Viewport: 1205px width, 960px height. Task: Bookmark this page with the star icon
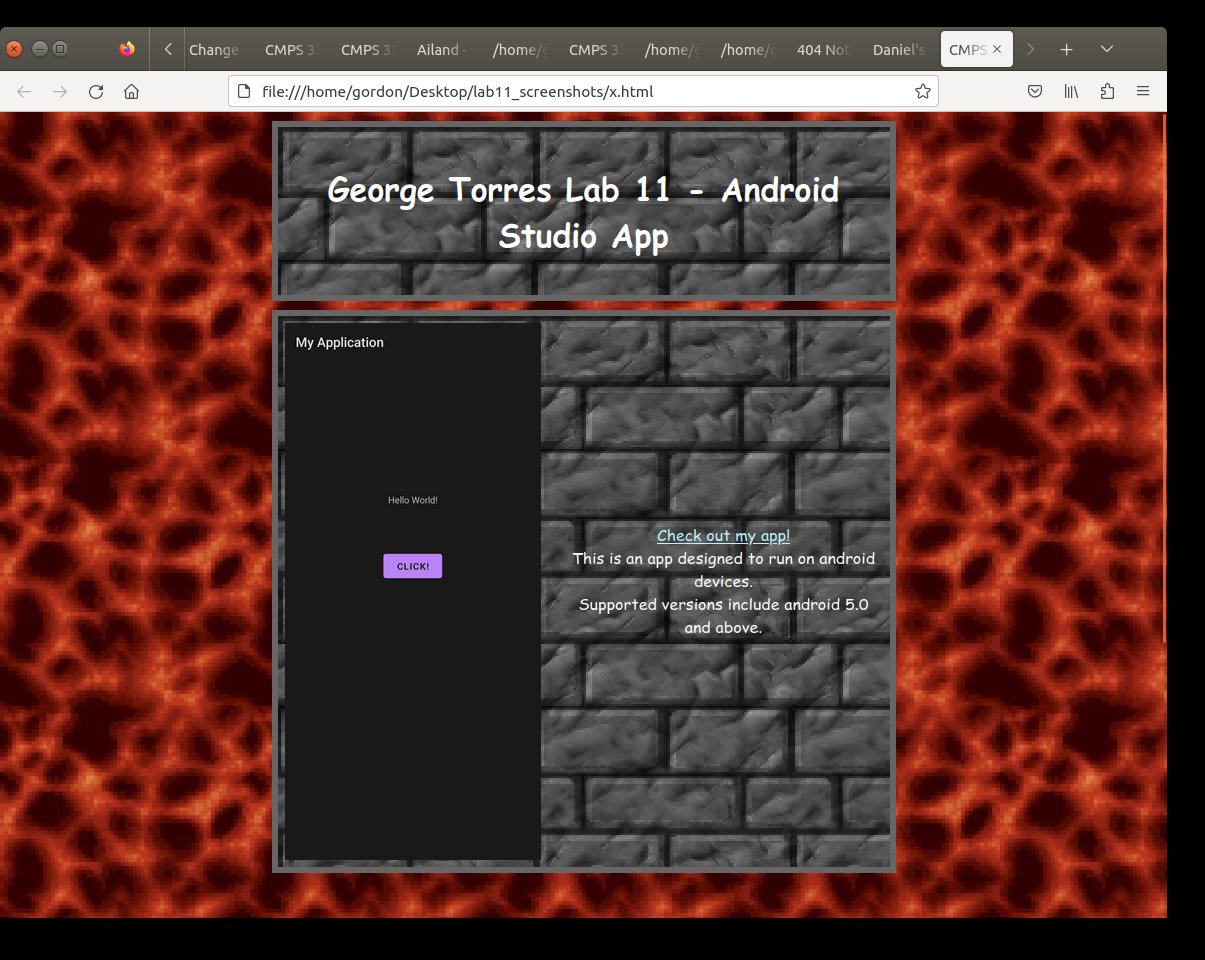(x=922, y=92)
